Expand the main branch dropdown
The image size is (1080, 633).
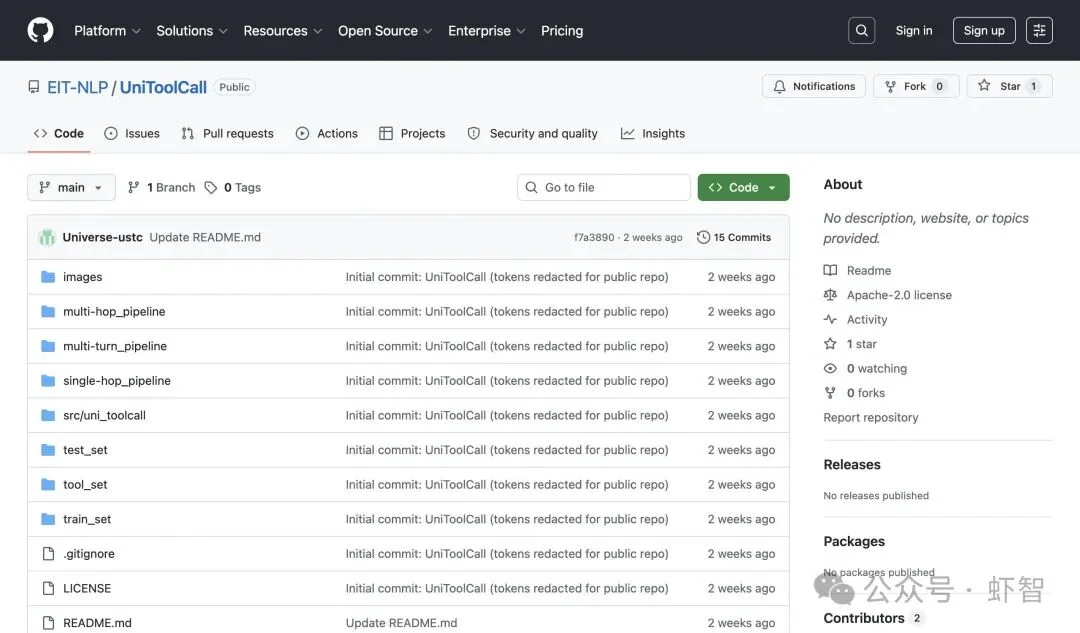[x=71, y=188]
